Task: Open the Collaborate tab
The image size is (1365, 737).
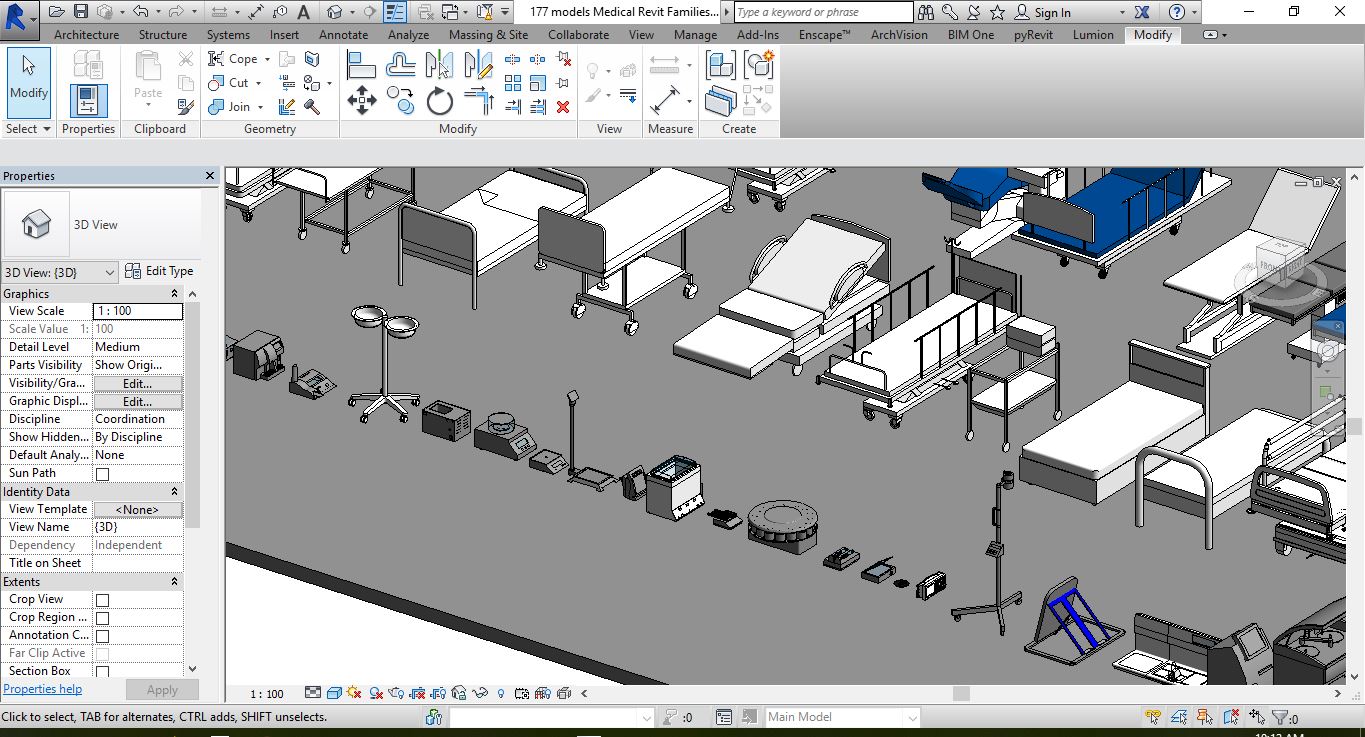Action: [x=578, y=34]
